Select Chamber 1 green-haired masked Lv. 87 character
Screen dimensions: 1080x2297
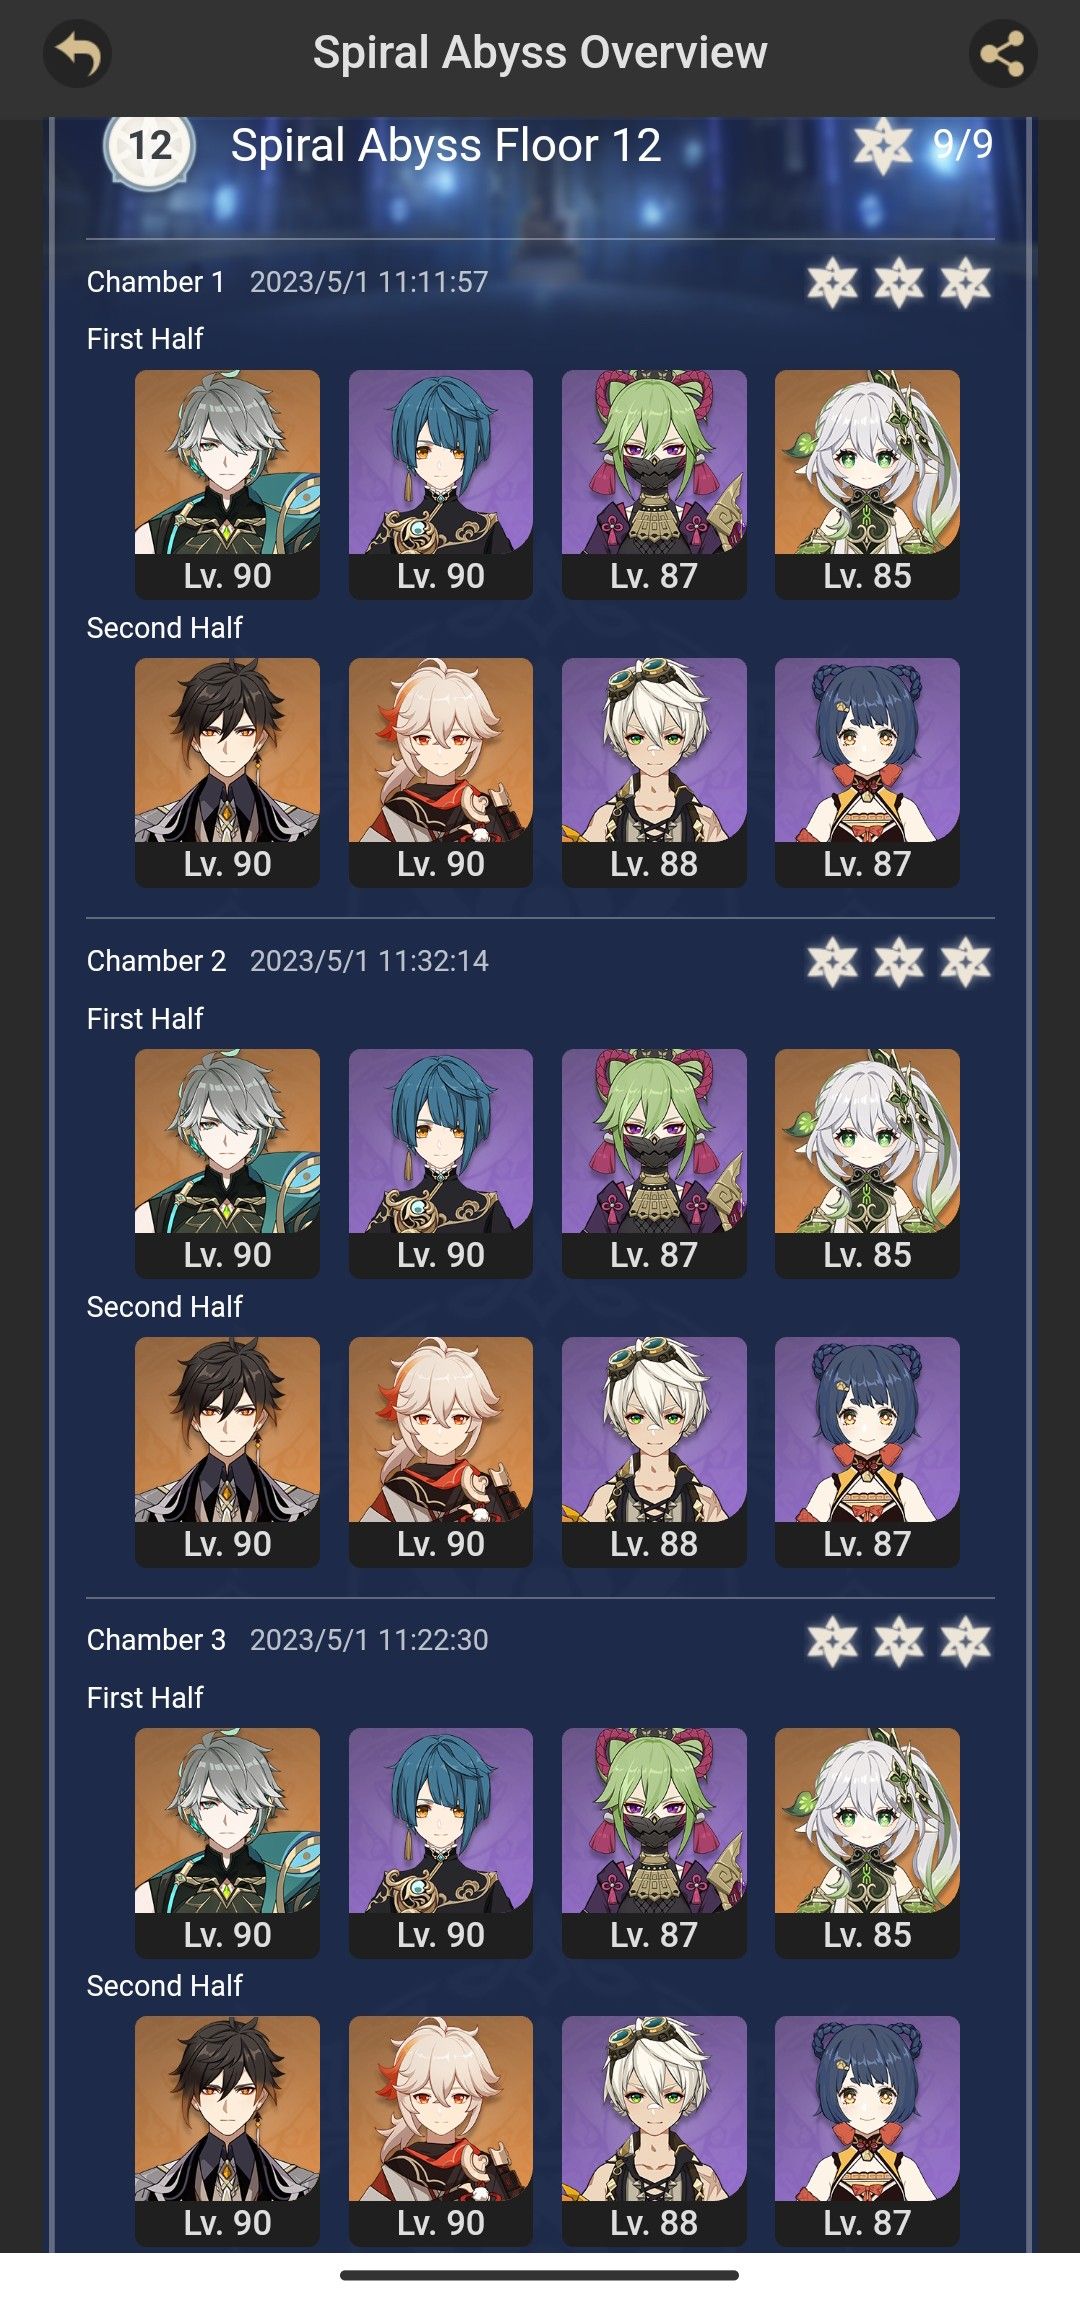tap(654, 484)
